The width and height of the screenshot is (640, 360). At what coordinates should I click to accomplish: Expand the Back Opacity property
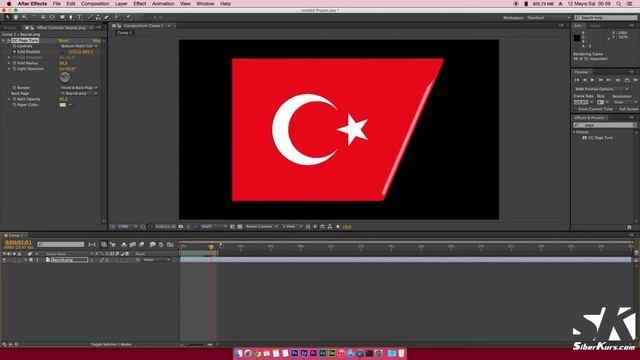(9, 99)
